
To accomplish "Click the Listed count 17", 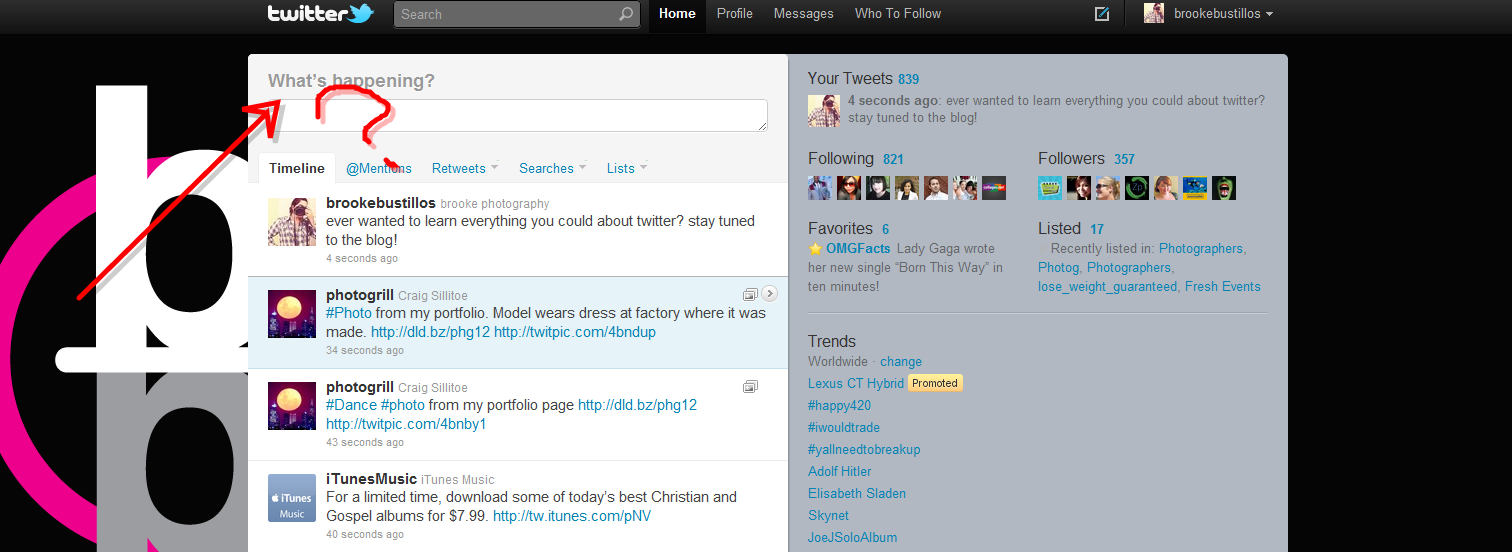I will point(1097,229).
